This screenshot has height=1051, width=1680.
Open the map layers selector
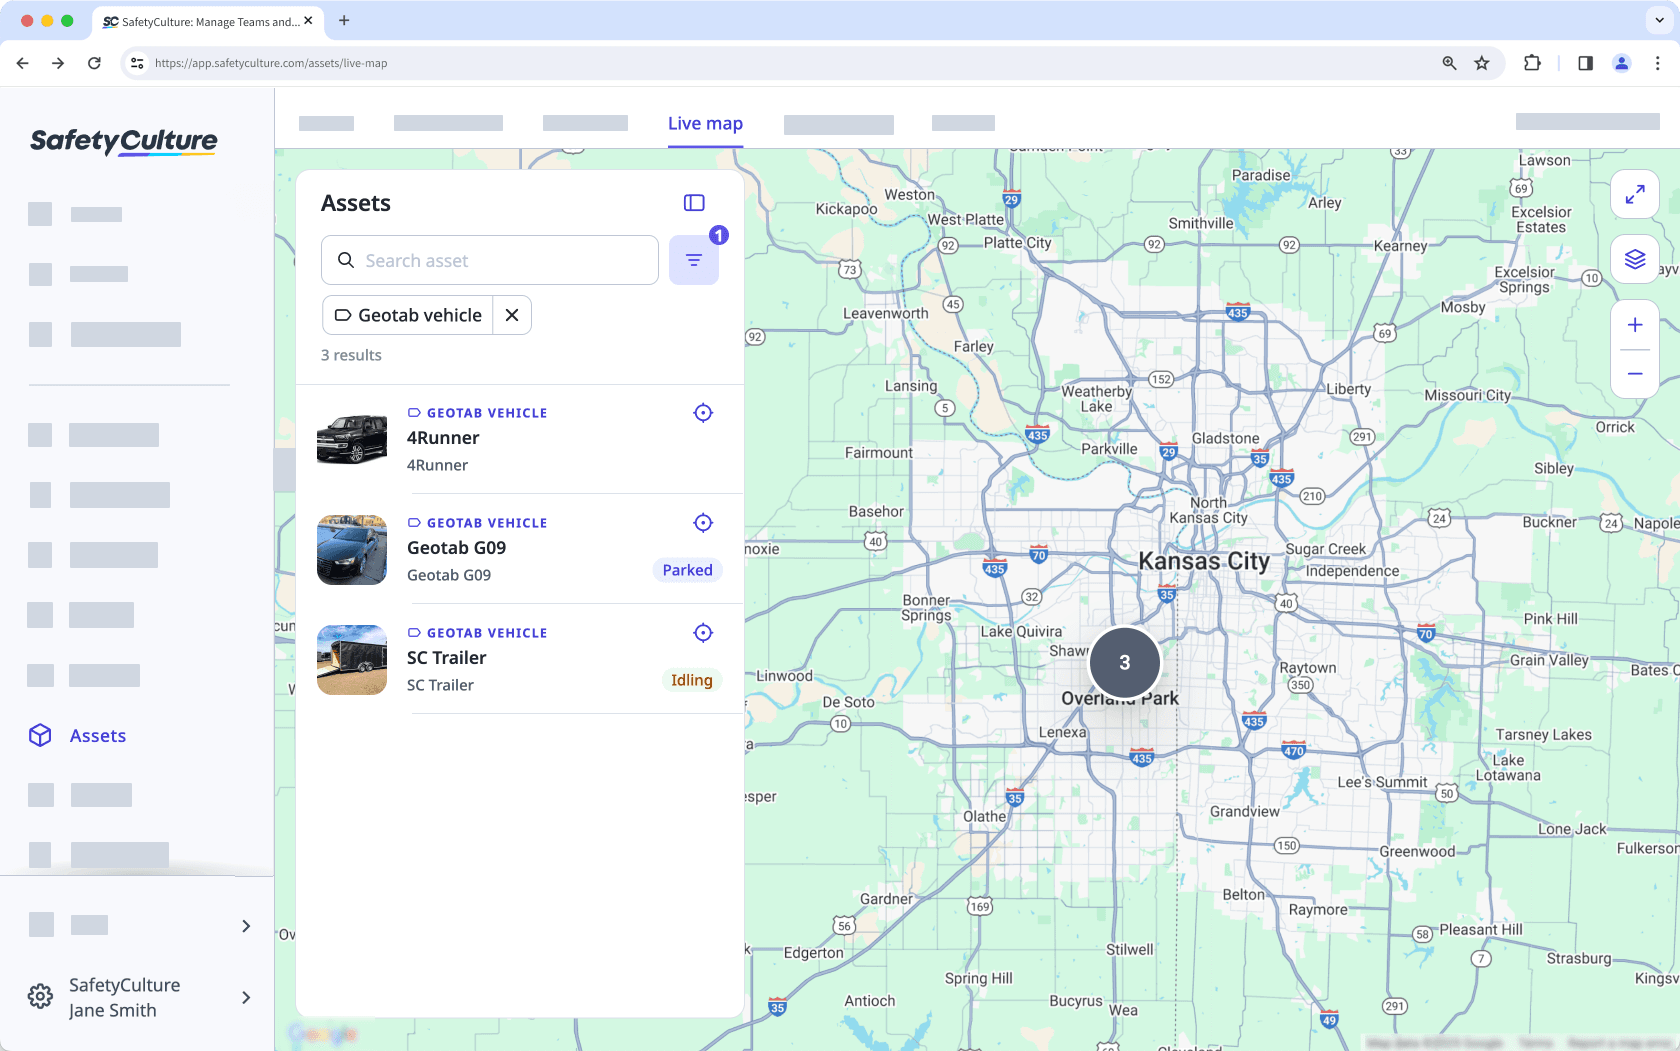point(1635,259)
